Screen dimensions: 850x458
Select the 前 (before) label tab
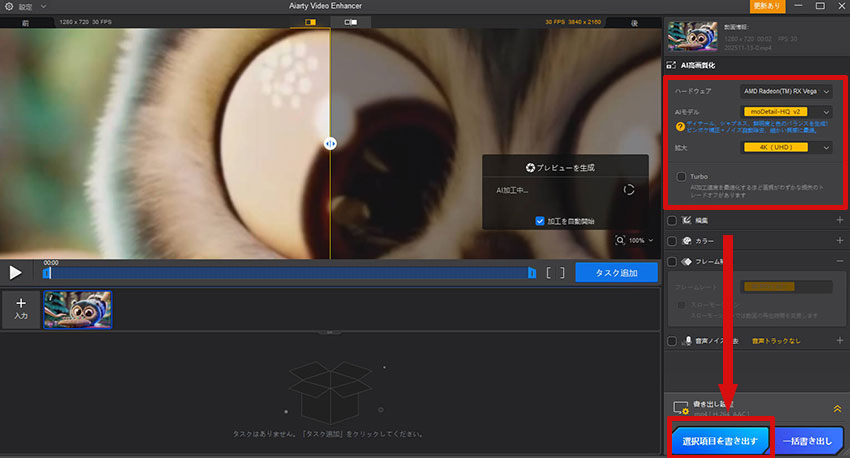pos(25,23)
